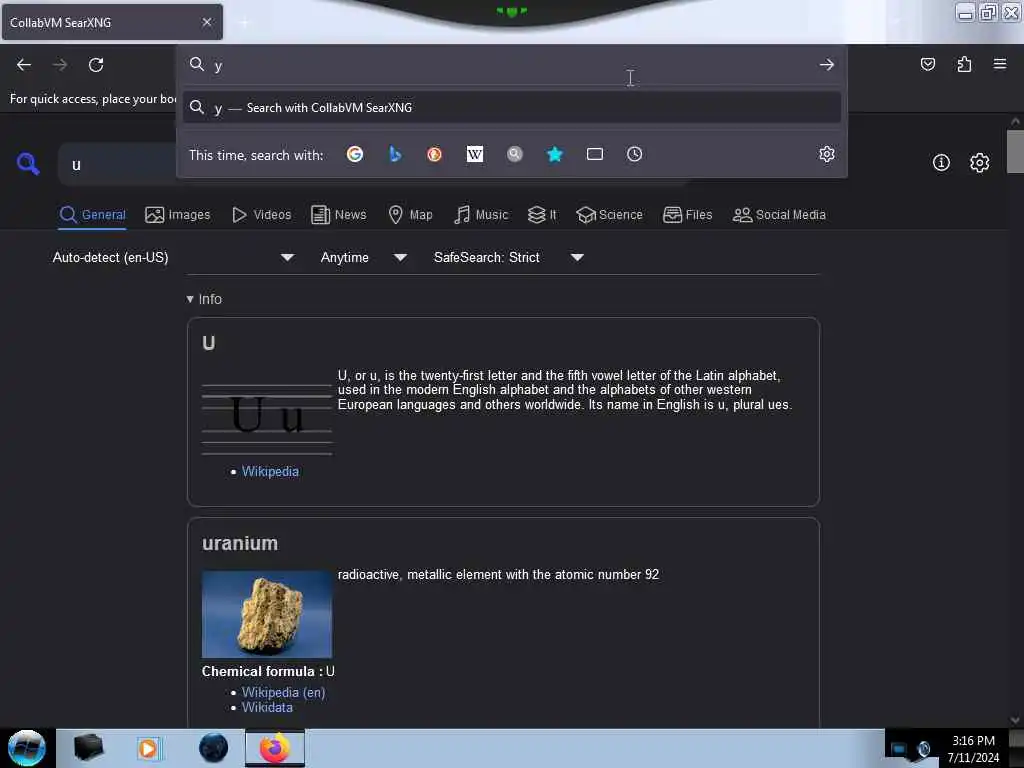Open search settings gear in the URL dropdown
1024x768 pixels.
click(x=826, y=154)
